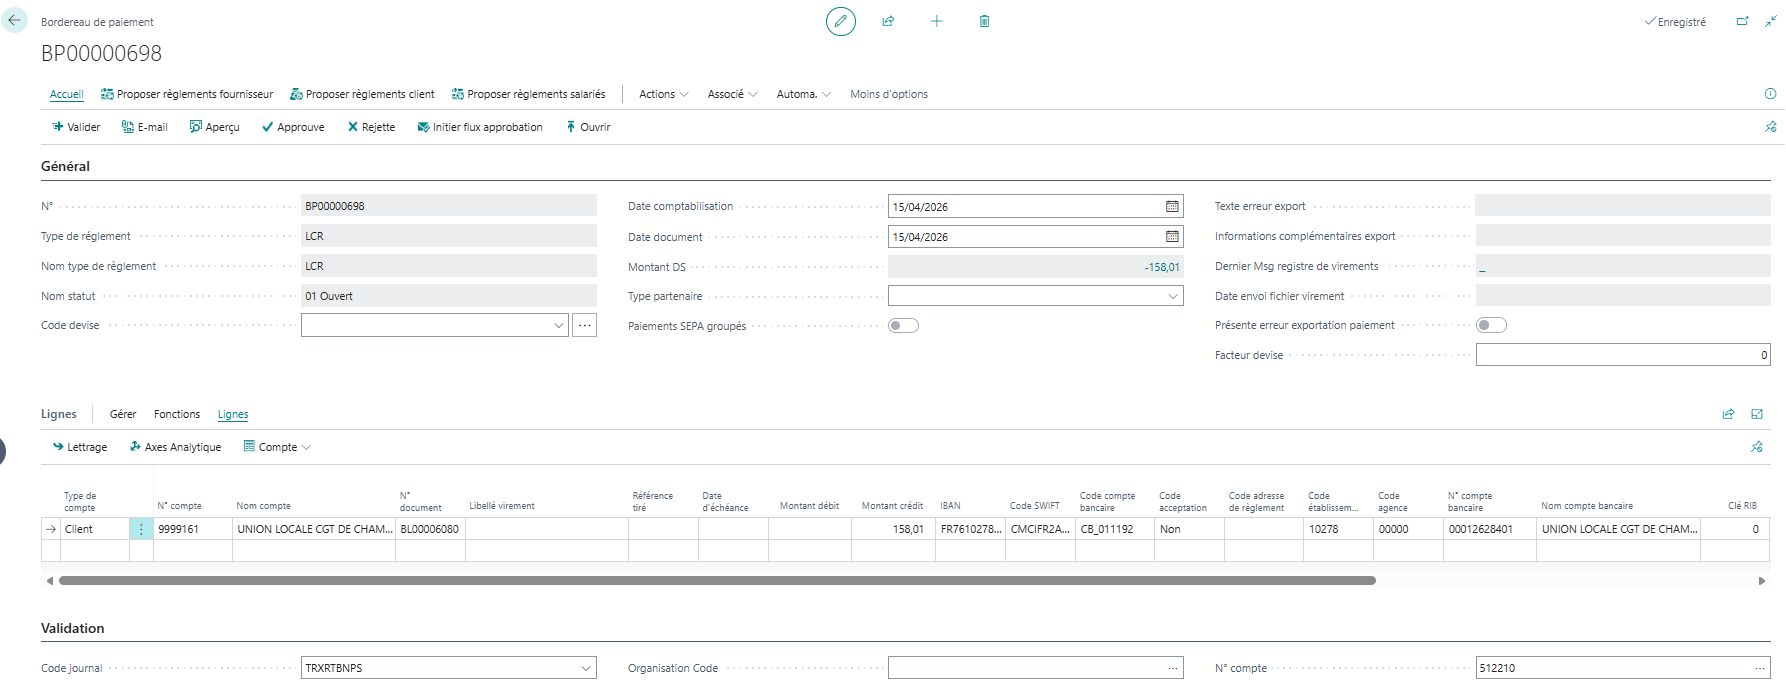Click the pencil edit icon
The image size is (1786, 681).
coord(840,21)
